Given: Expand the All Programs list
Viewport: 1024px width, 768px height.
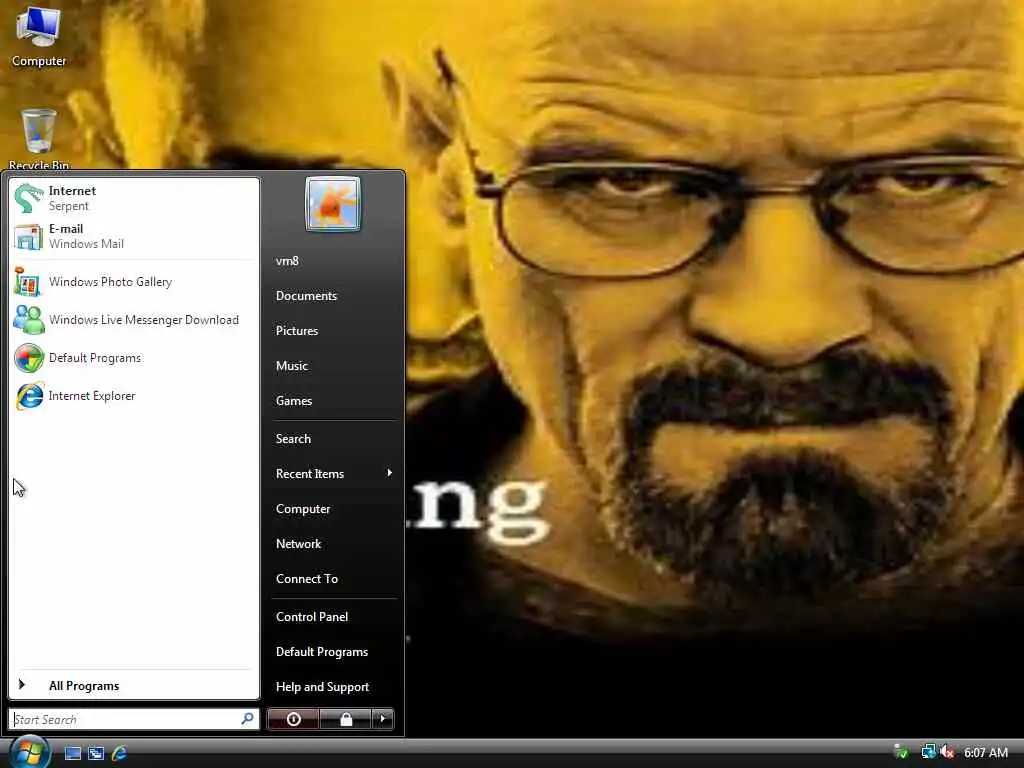Looking at the screenshot, I should [134, 686].
